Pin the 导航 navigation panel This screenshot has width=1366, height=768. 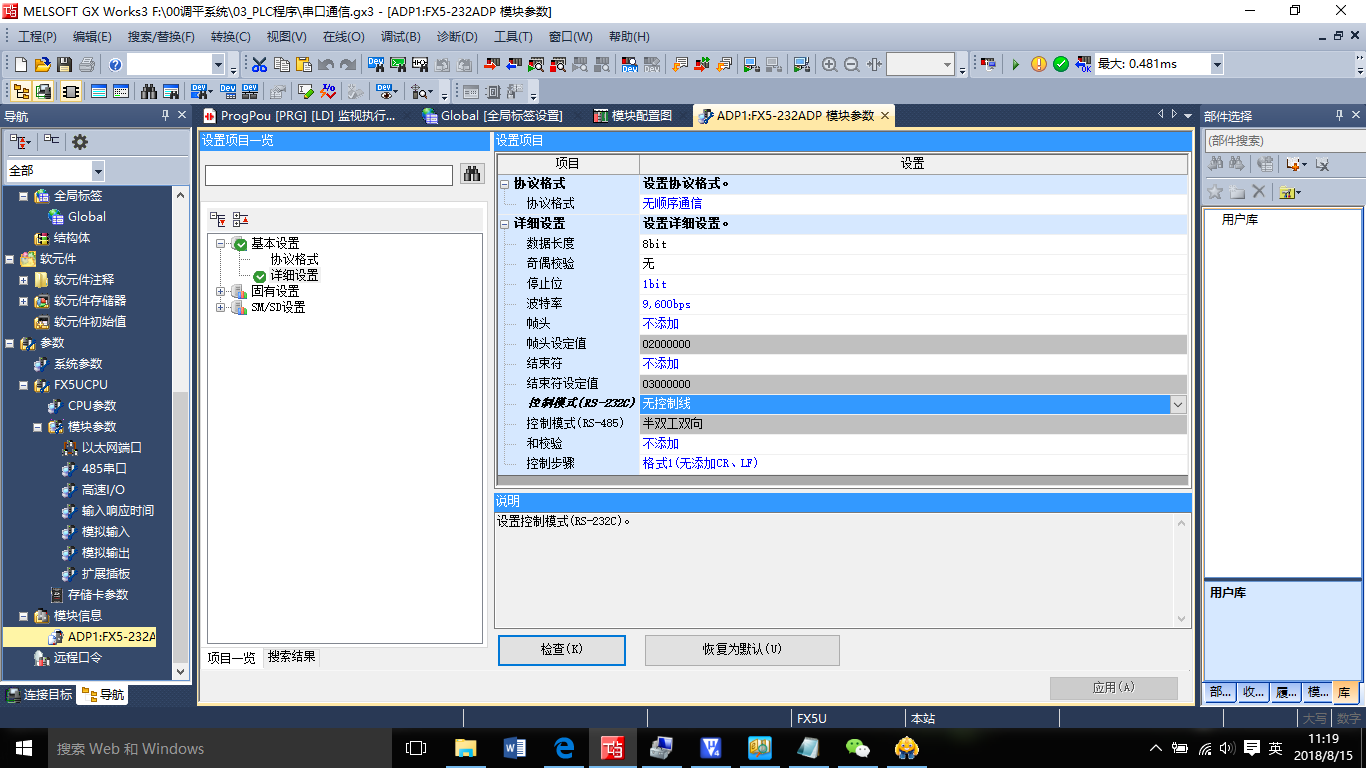(x=166, y=116)
